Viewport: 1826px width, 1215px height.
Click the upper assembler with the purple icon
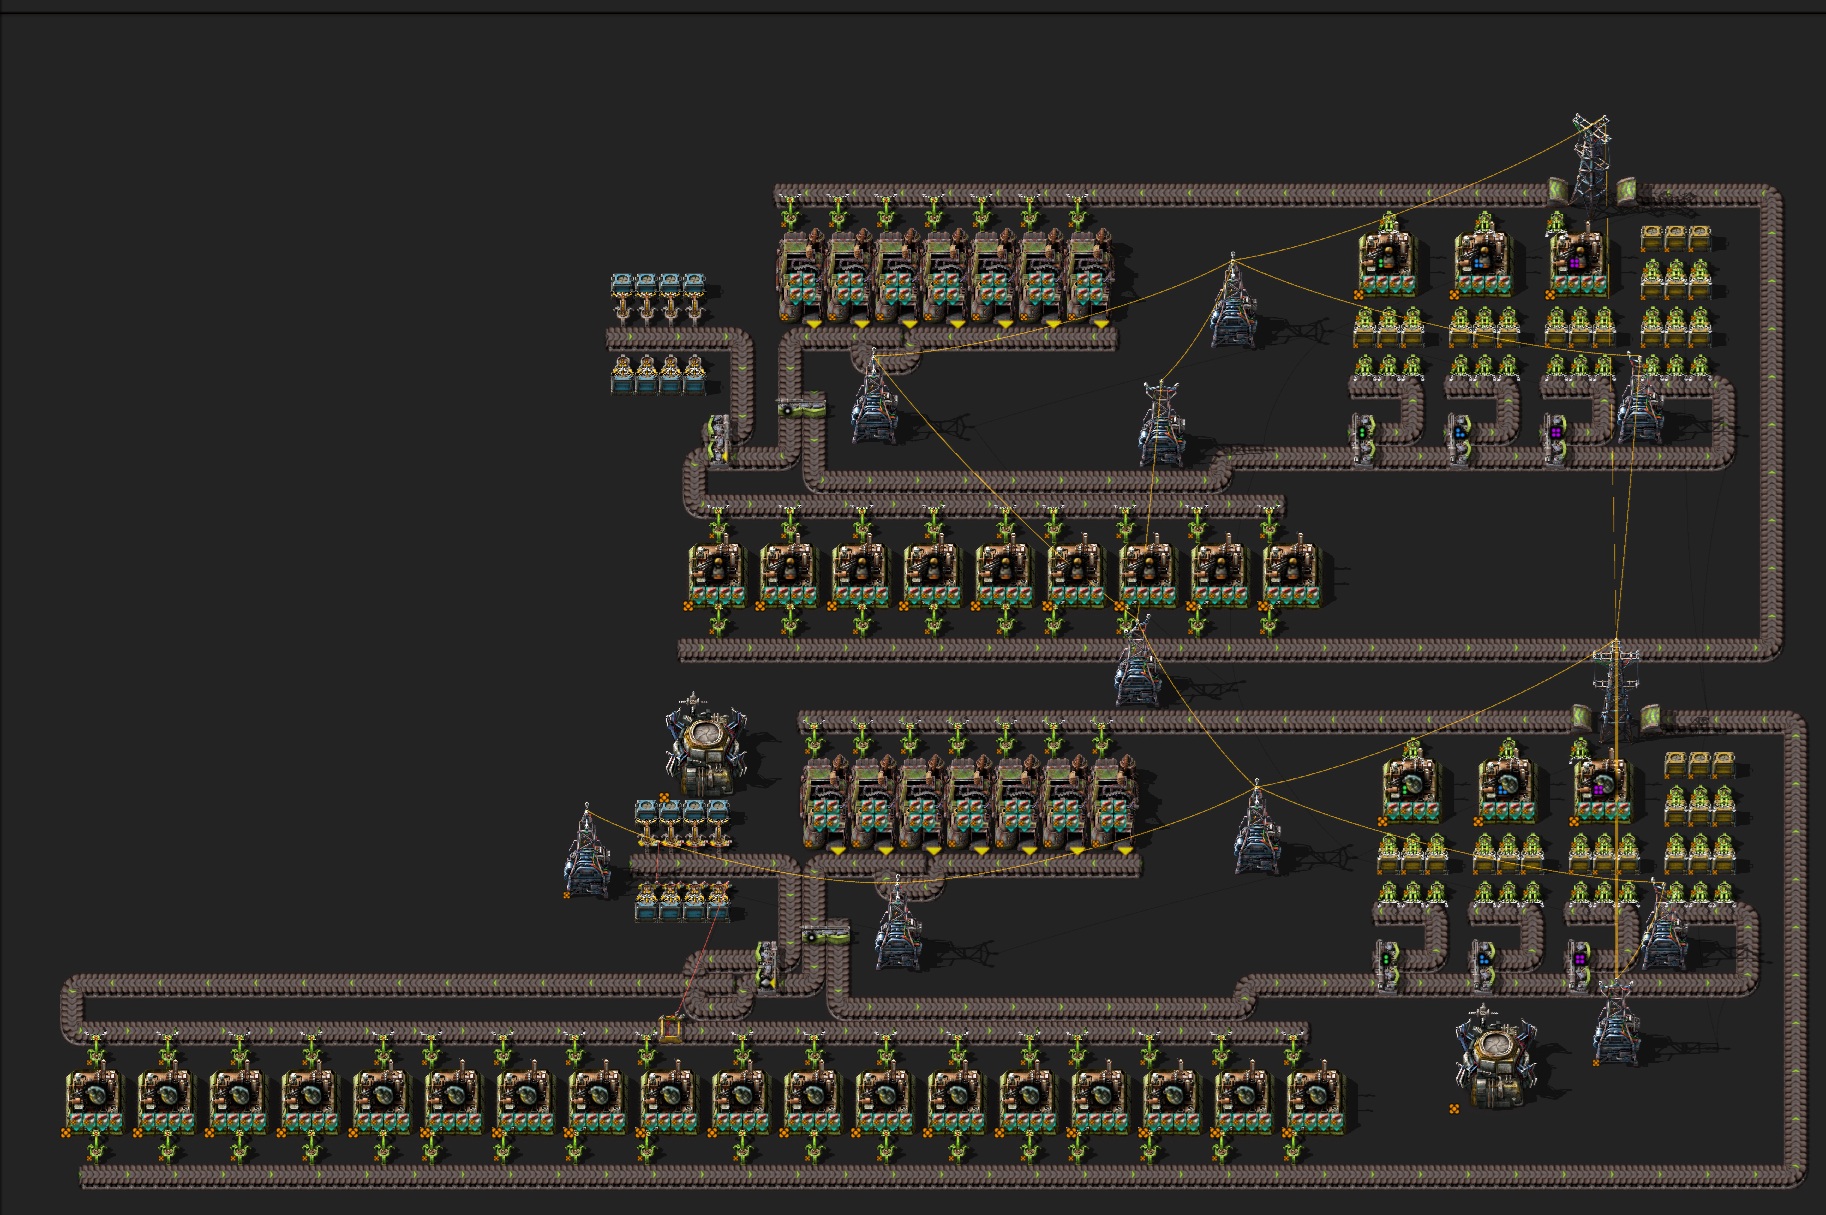(x=1578, y=263)
